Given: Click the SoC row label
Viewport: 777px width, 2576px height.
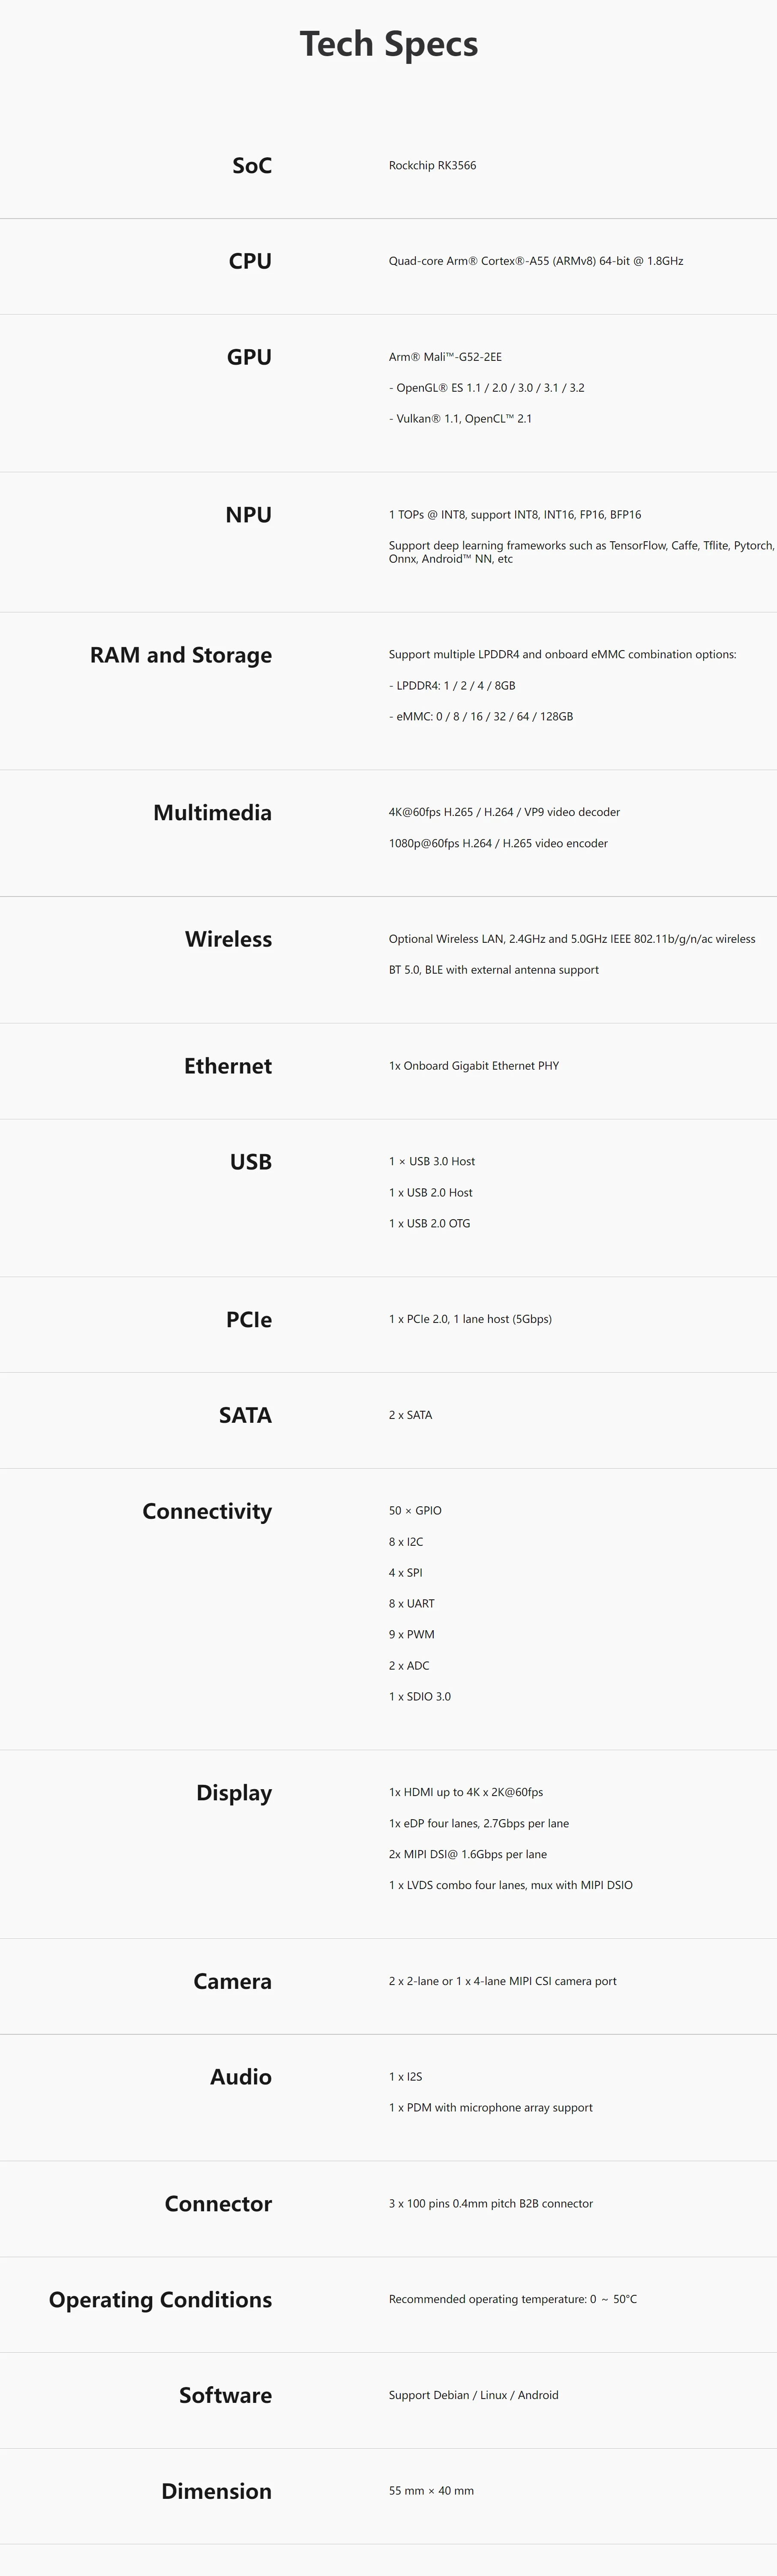Looking at the screenshot, I should point(252,166).
